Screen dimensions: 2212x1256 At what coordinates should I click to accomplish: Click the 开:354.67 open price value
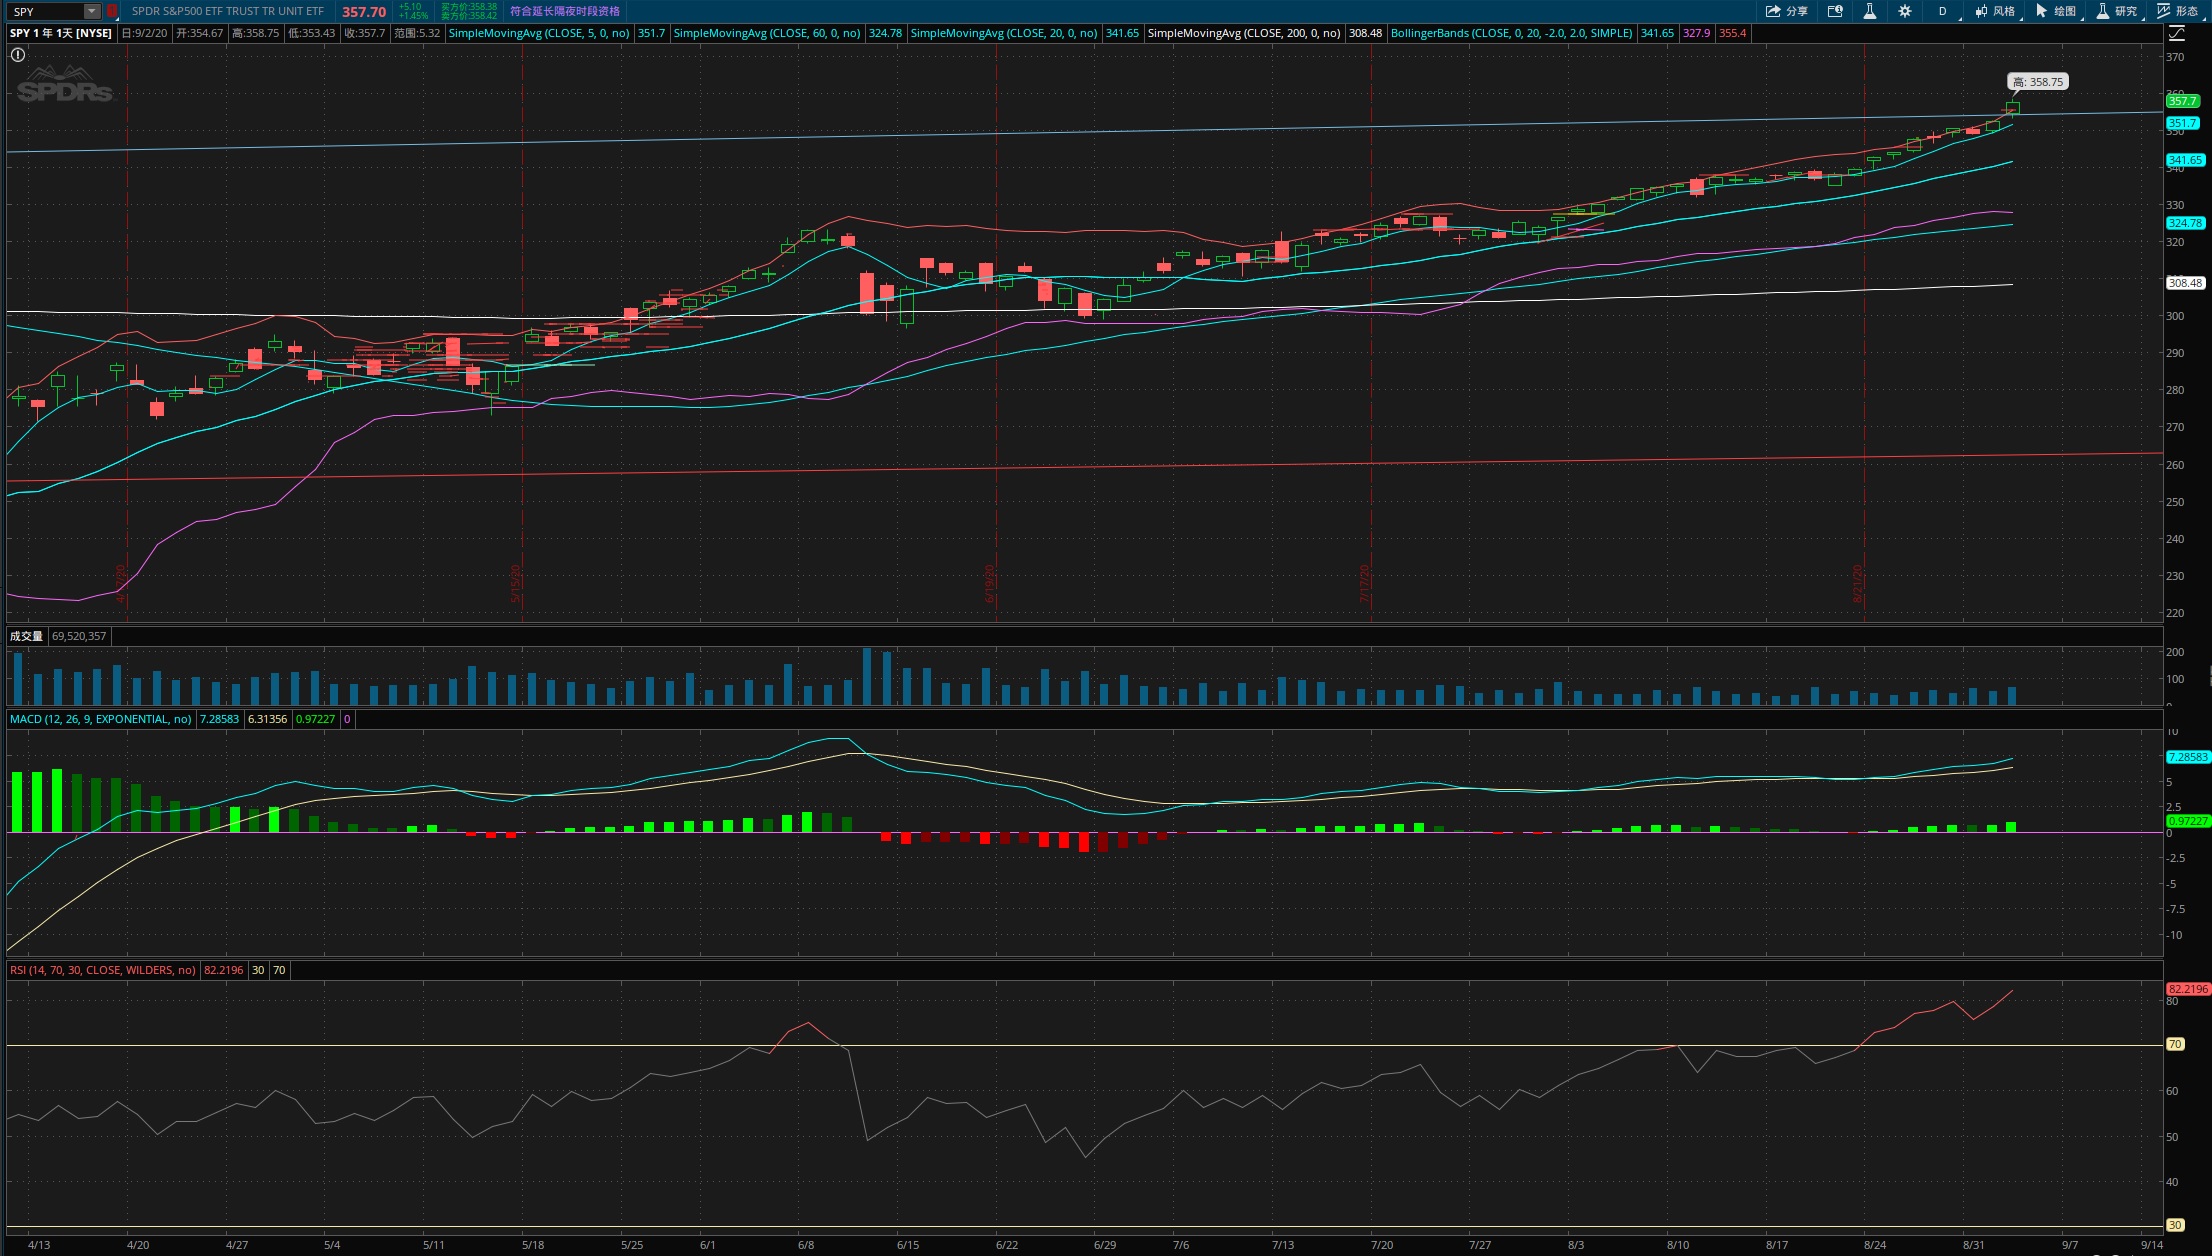[x=200, y=33]
